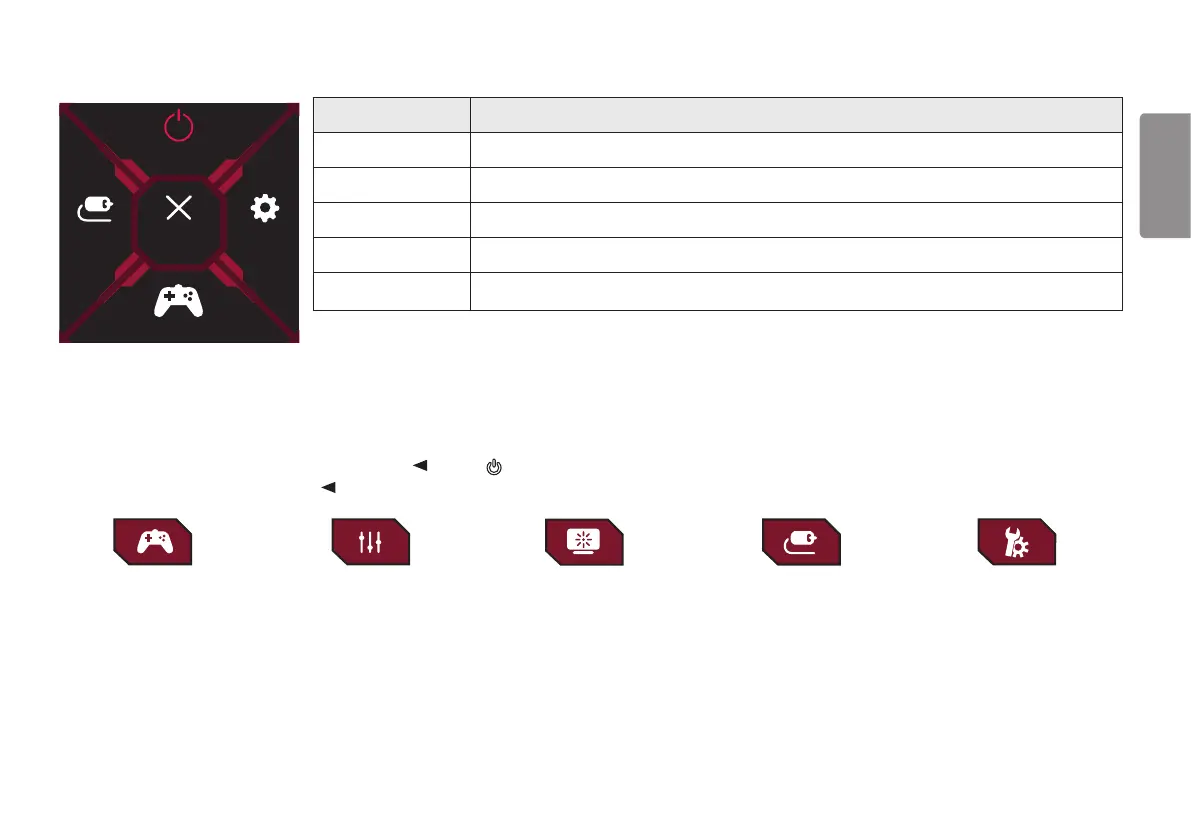Select the red power icon in joystick menu

pos(178,125)
